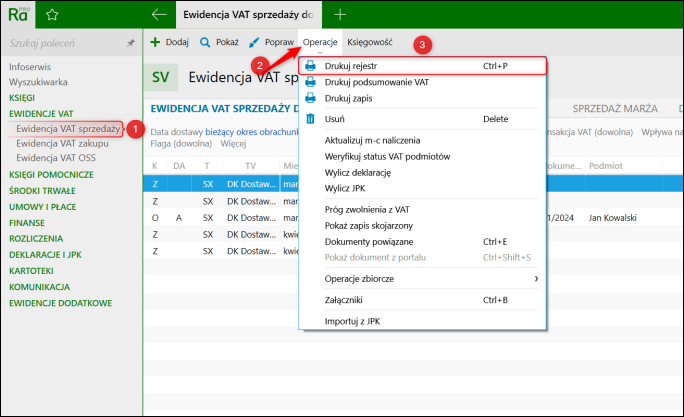
Task: Expand EWIDENCJE DODATKOWE section
Action: click(x=61, y=303)
